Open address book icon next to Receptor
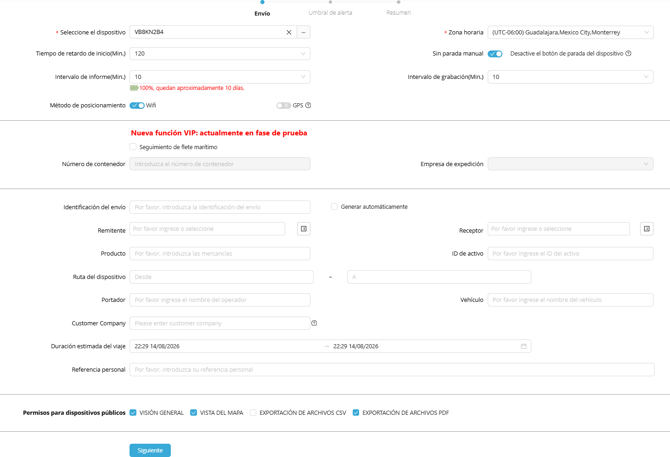The height and width of the screenshot is (457, 670). 647,229
